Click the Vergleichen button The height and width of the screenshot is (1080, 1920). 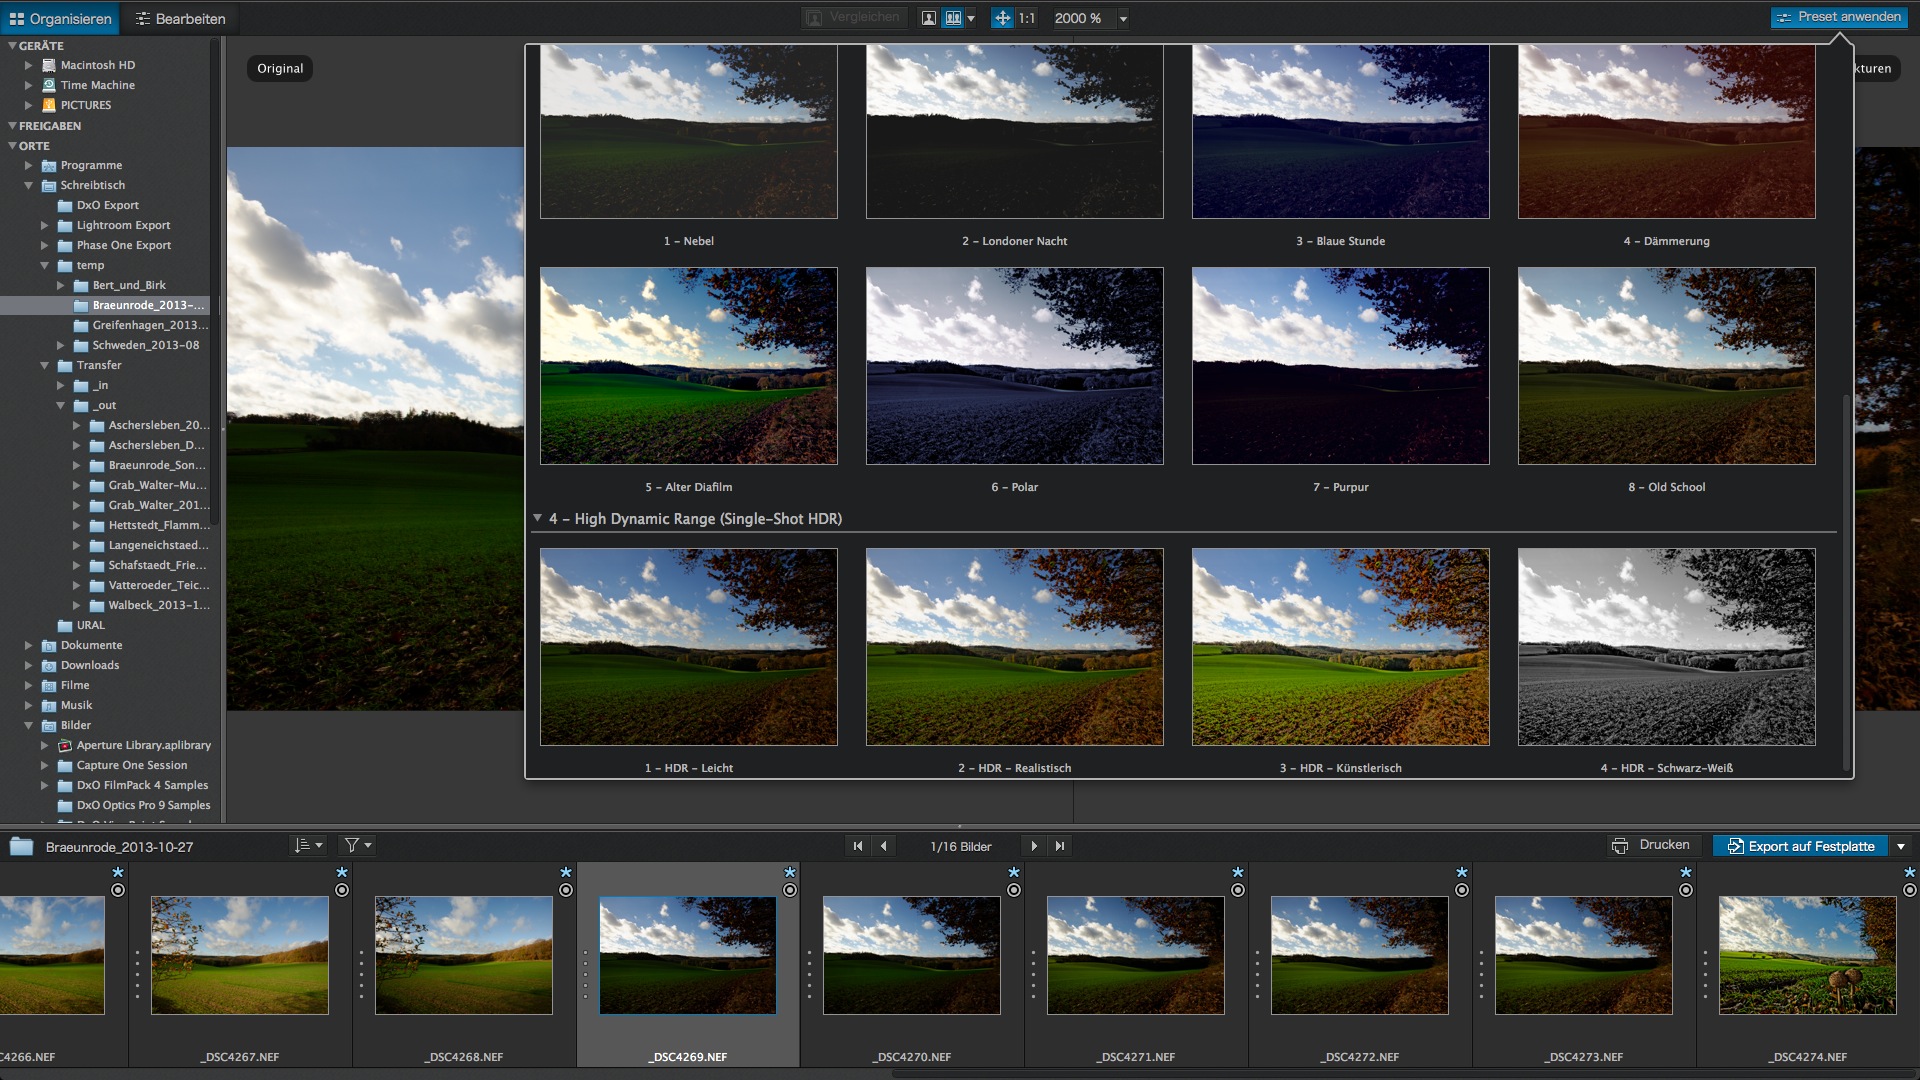(x=853, y=18)
